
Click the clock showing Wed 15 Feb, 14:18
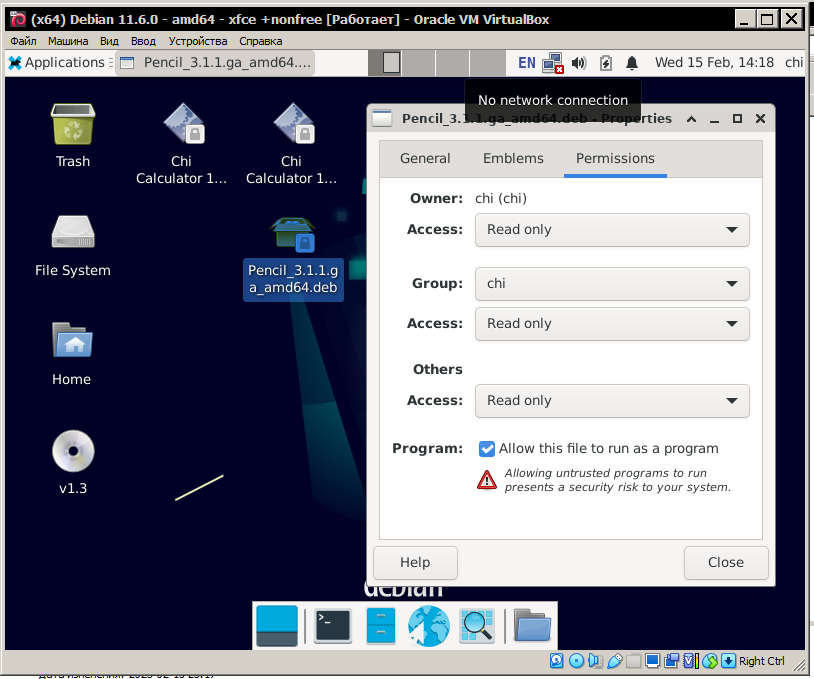tap(714, 63)
